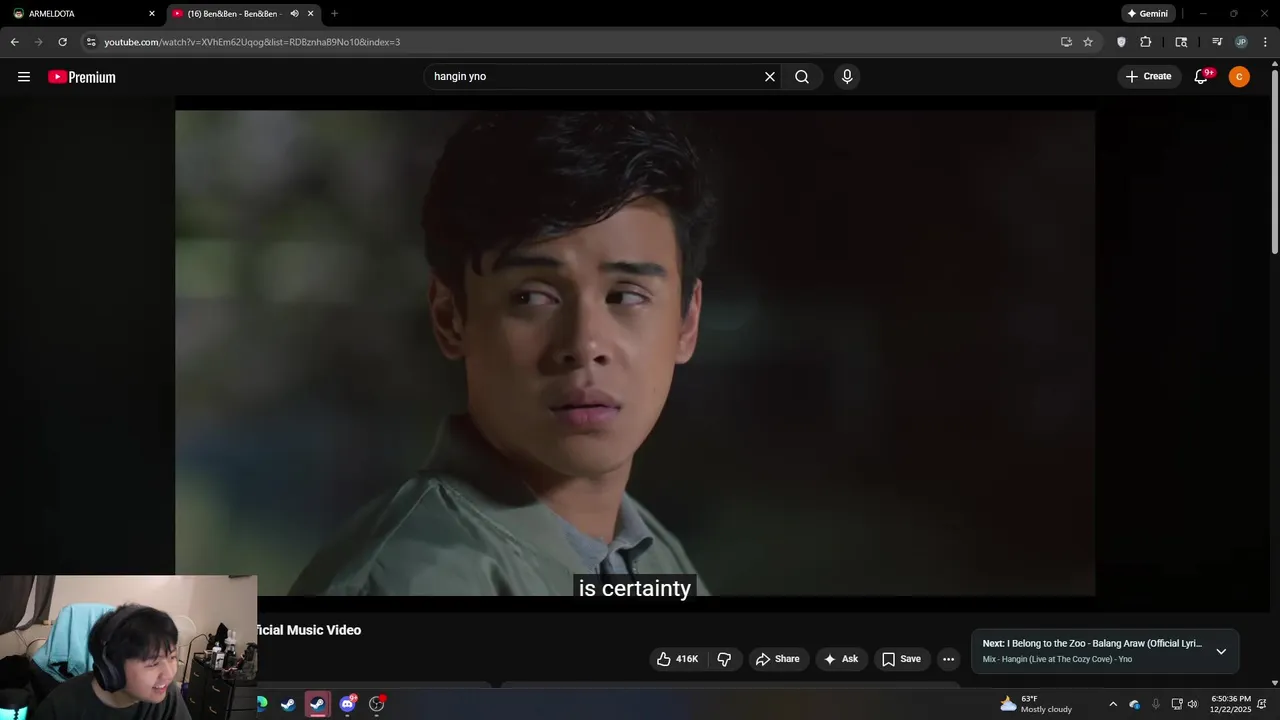Open the three-dot more actions menu
The width and height of the screenshot is (1280, 720).
(x=949, y=659)
